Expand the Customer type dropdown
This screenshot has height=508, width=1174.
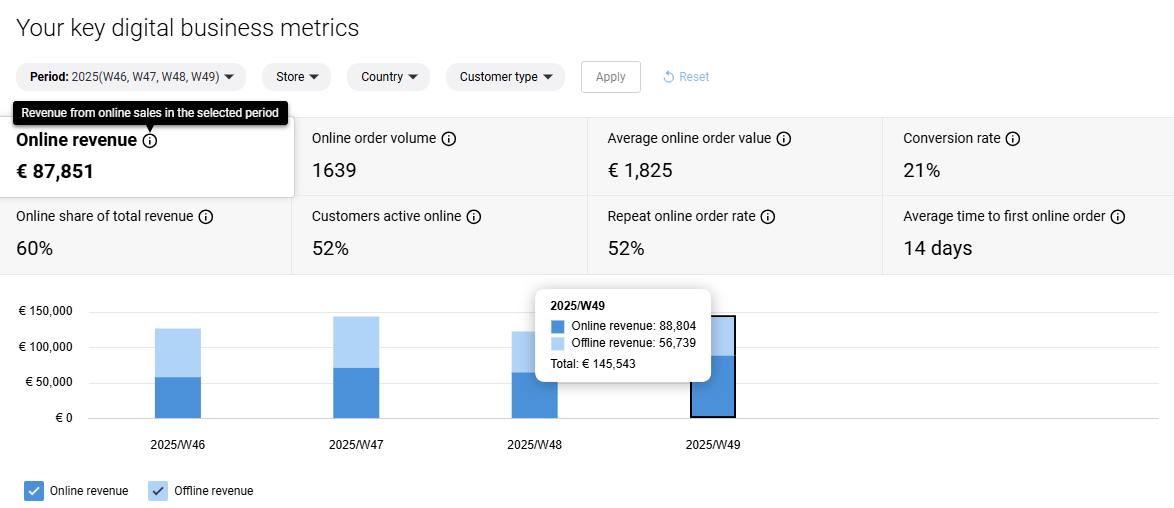coord(505,77)
